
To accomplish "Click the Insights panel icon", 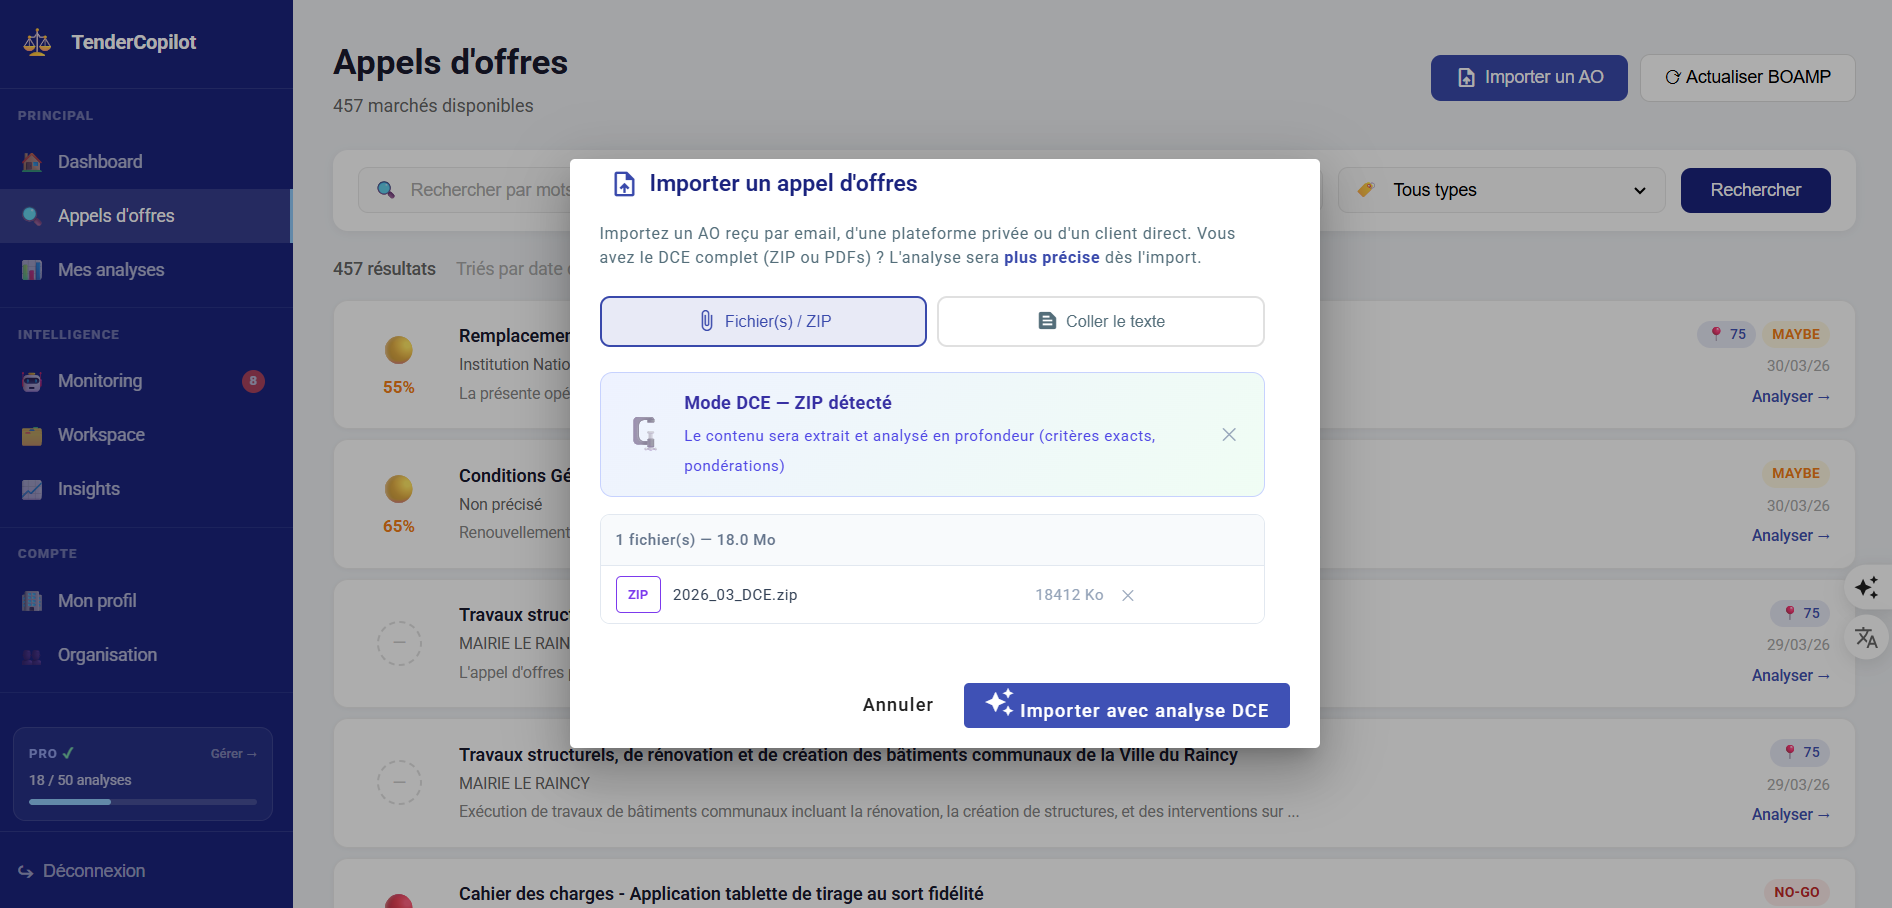I will pos(31,488).
